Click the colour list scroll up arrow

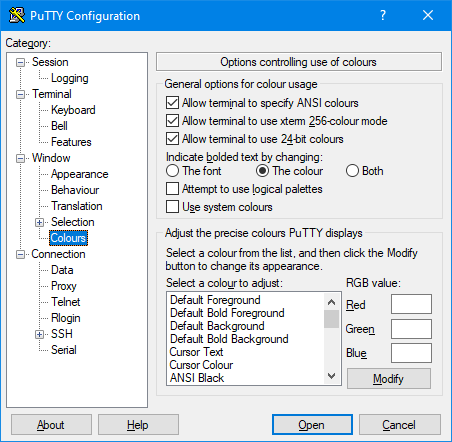point(331,302)
